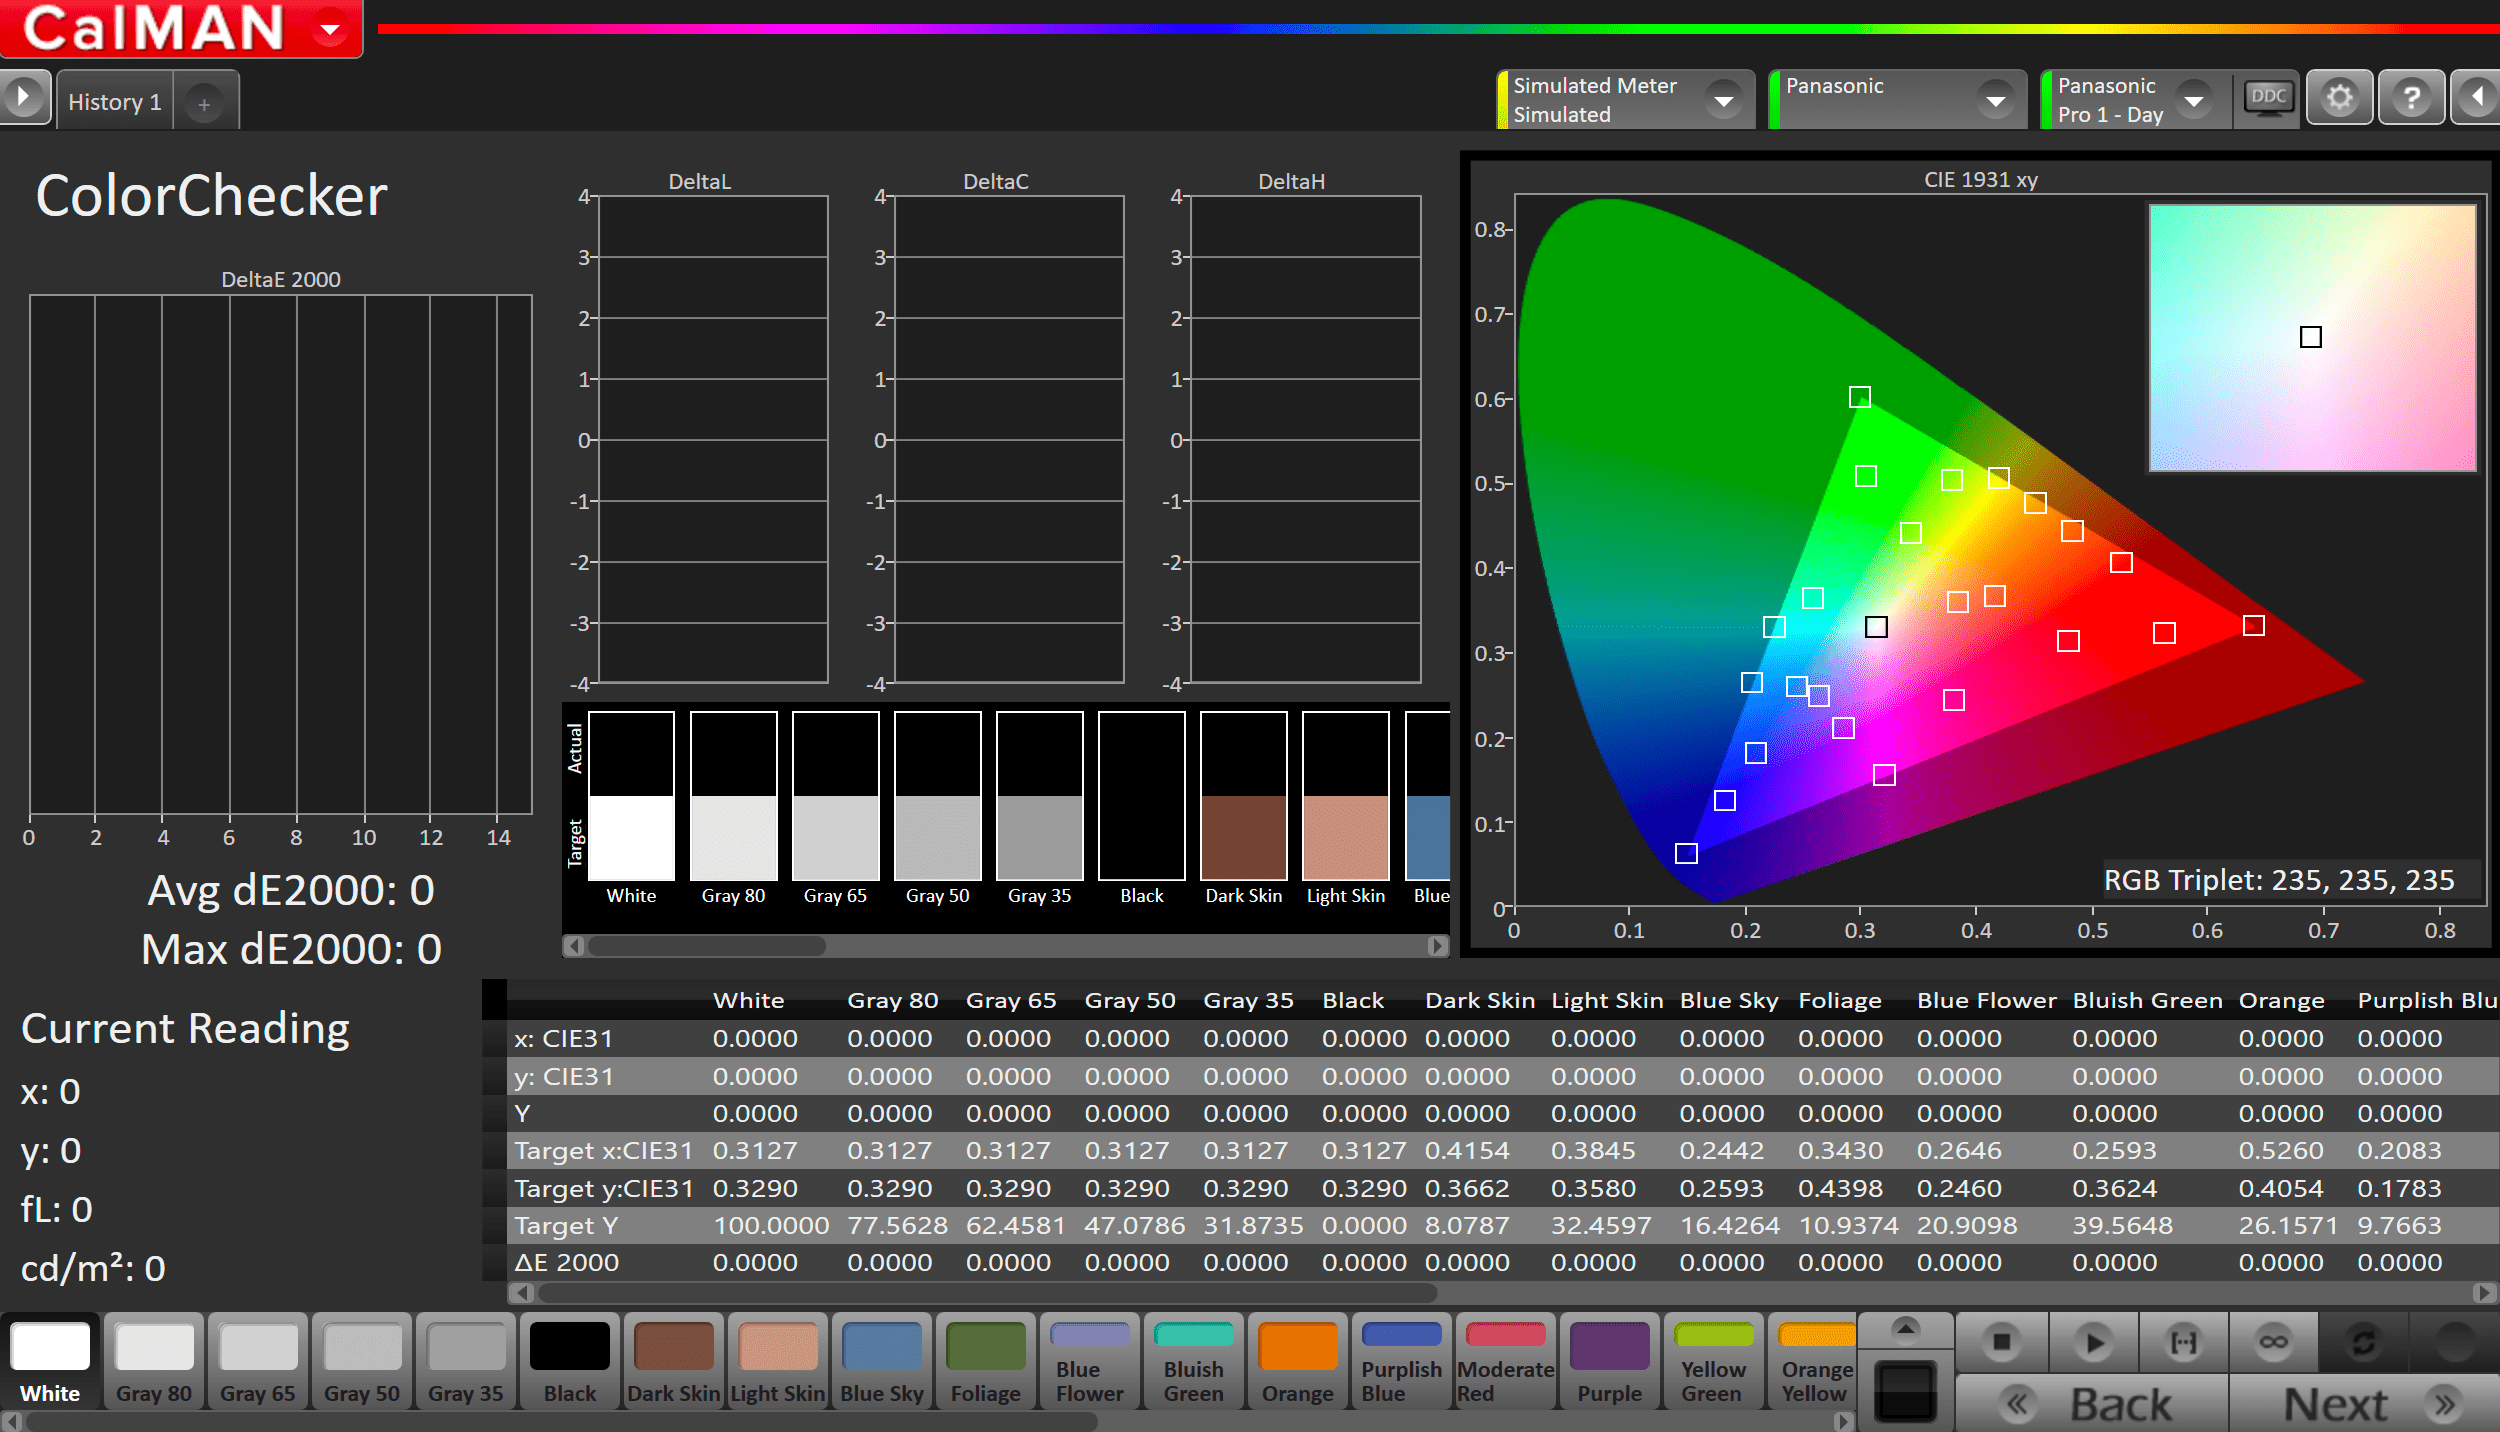This screenshot has height=1432, width=2500.
Task: Expand the Panasonic source dropdown
Action: click(x=1995, y=100)
